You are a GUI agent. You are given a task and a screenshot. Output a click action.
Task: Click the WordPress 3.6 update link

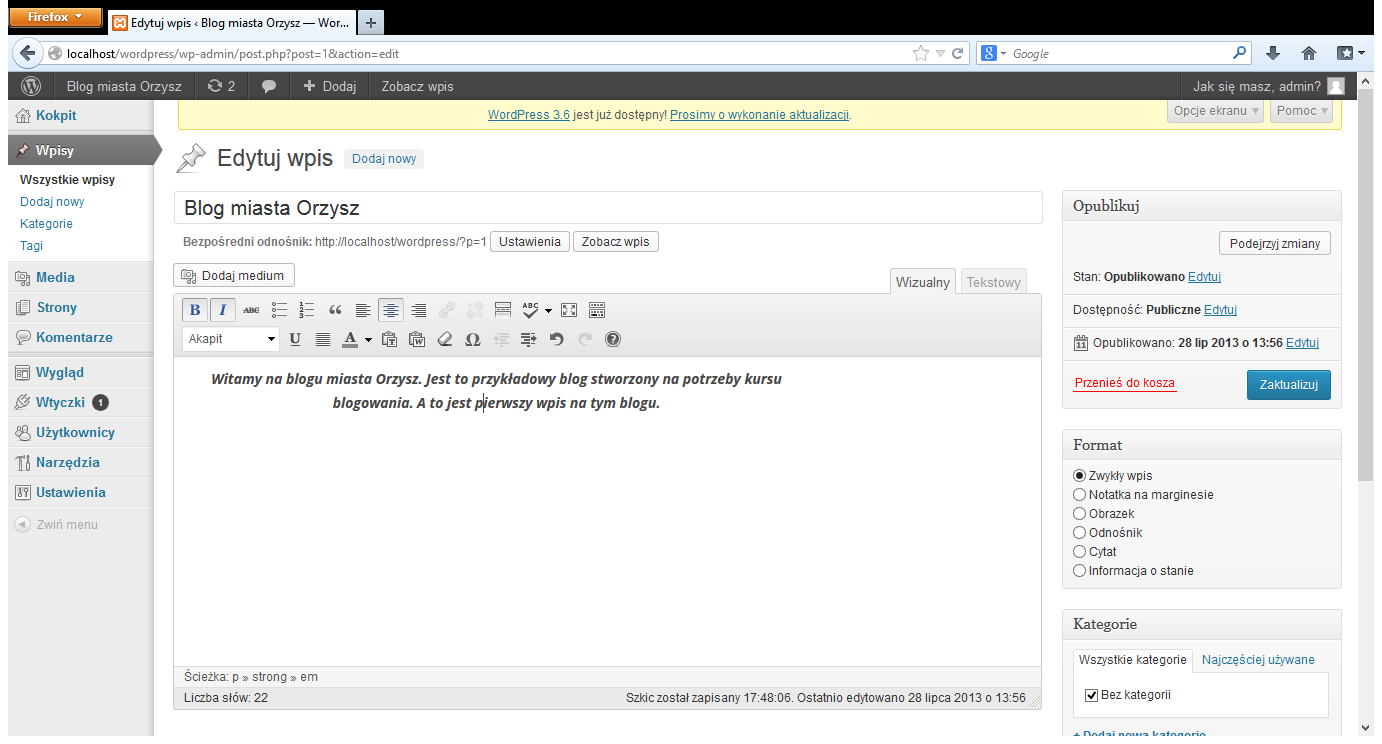[529, 115]
